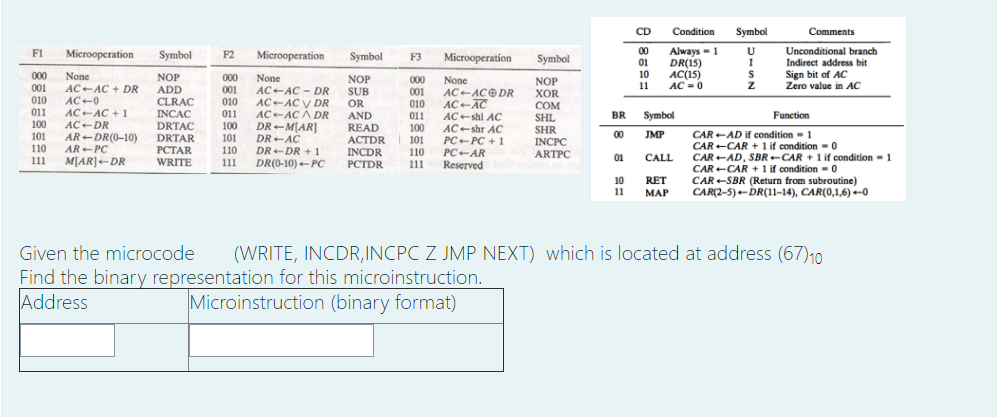The height and width of the screenshot is (417, 997).
Task: Click the Address answer input box
Action: click(67, 340)
